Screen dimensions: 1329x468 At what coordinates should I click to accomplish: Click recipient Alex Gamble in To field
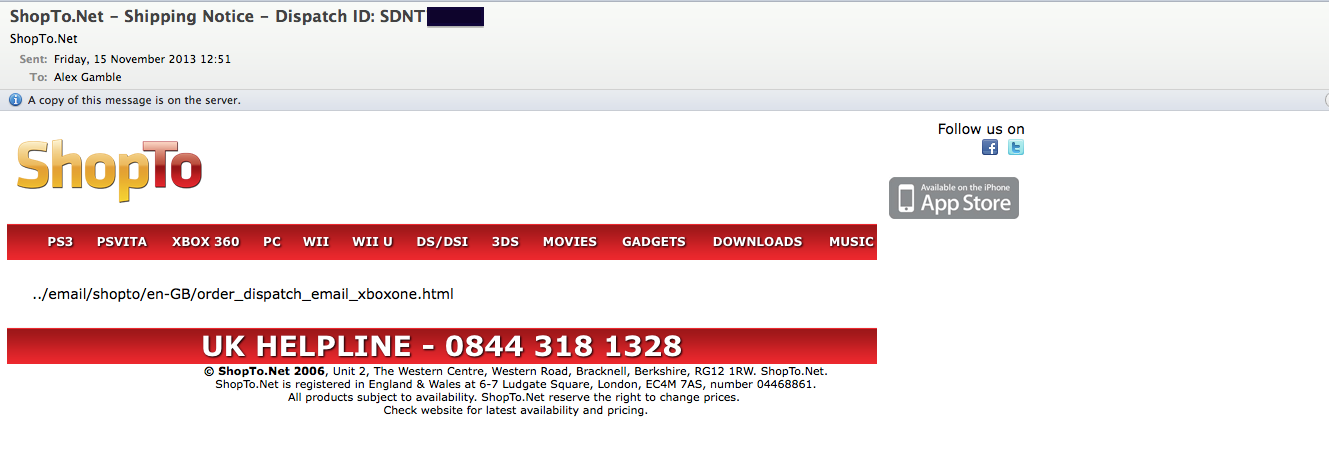88,77
